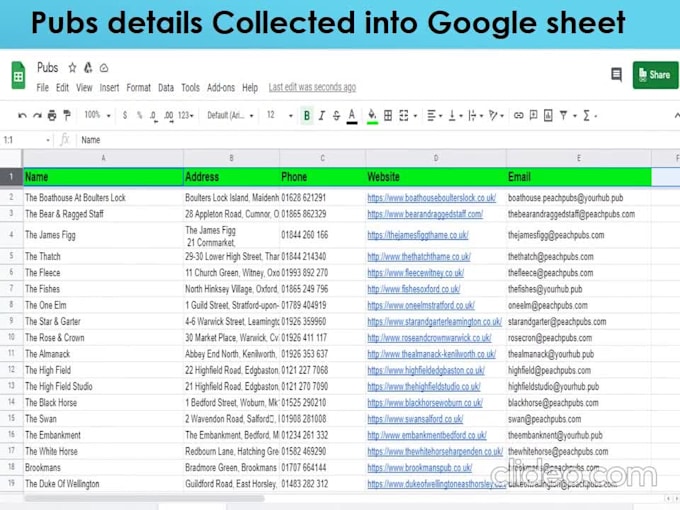Open the 123 more formats dropdown
Image resolution: width=680 pixels, height=510 pixels.
186,115
